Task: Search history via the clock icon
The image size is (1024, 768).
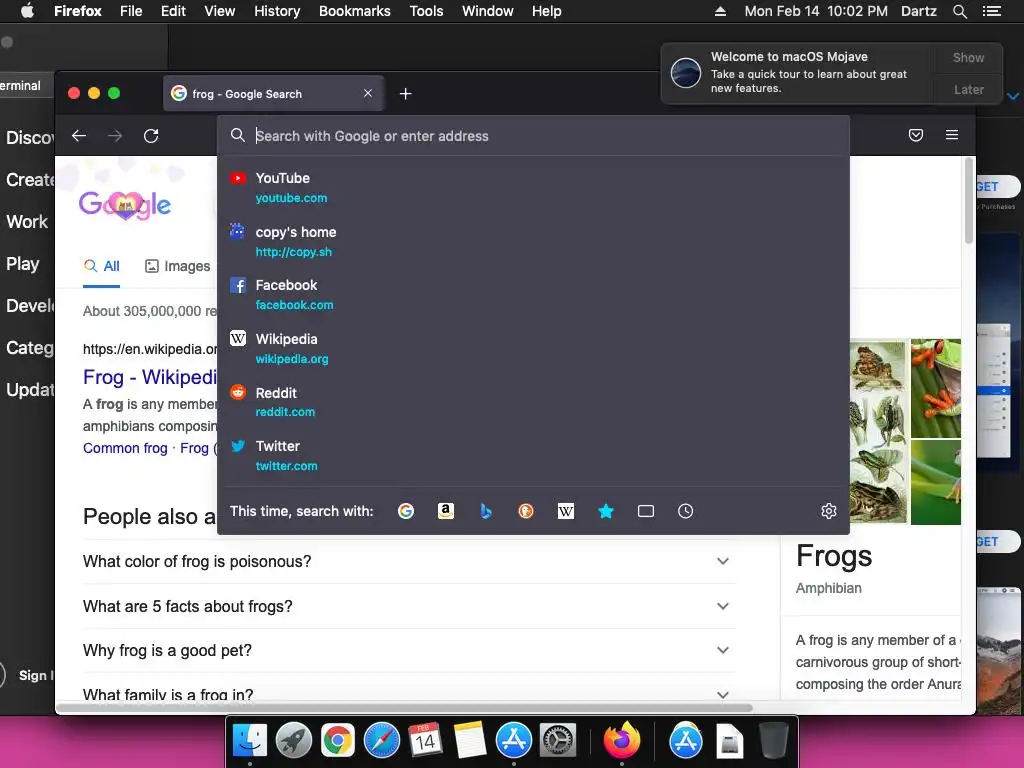Action: coord(685,511)
